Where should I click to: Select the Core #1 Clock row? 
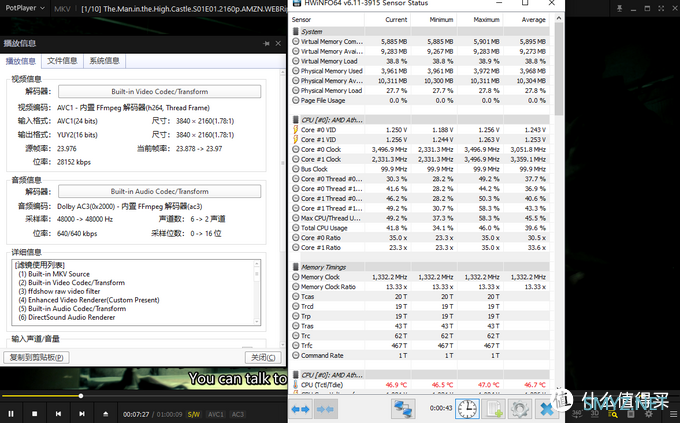click(x=420, y=159)
